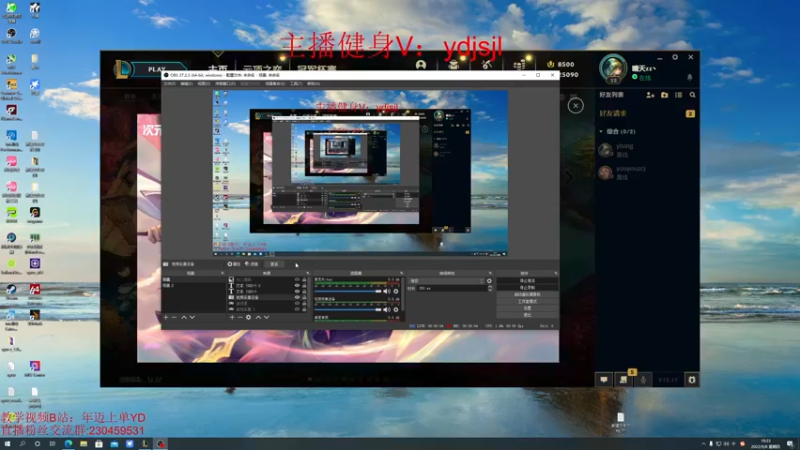Screen dimensions: 800x450
Task: Show hidden system tray icons chevron
Action: click(x=704, y=444)
